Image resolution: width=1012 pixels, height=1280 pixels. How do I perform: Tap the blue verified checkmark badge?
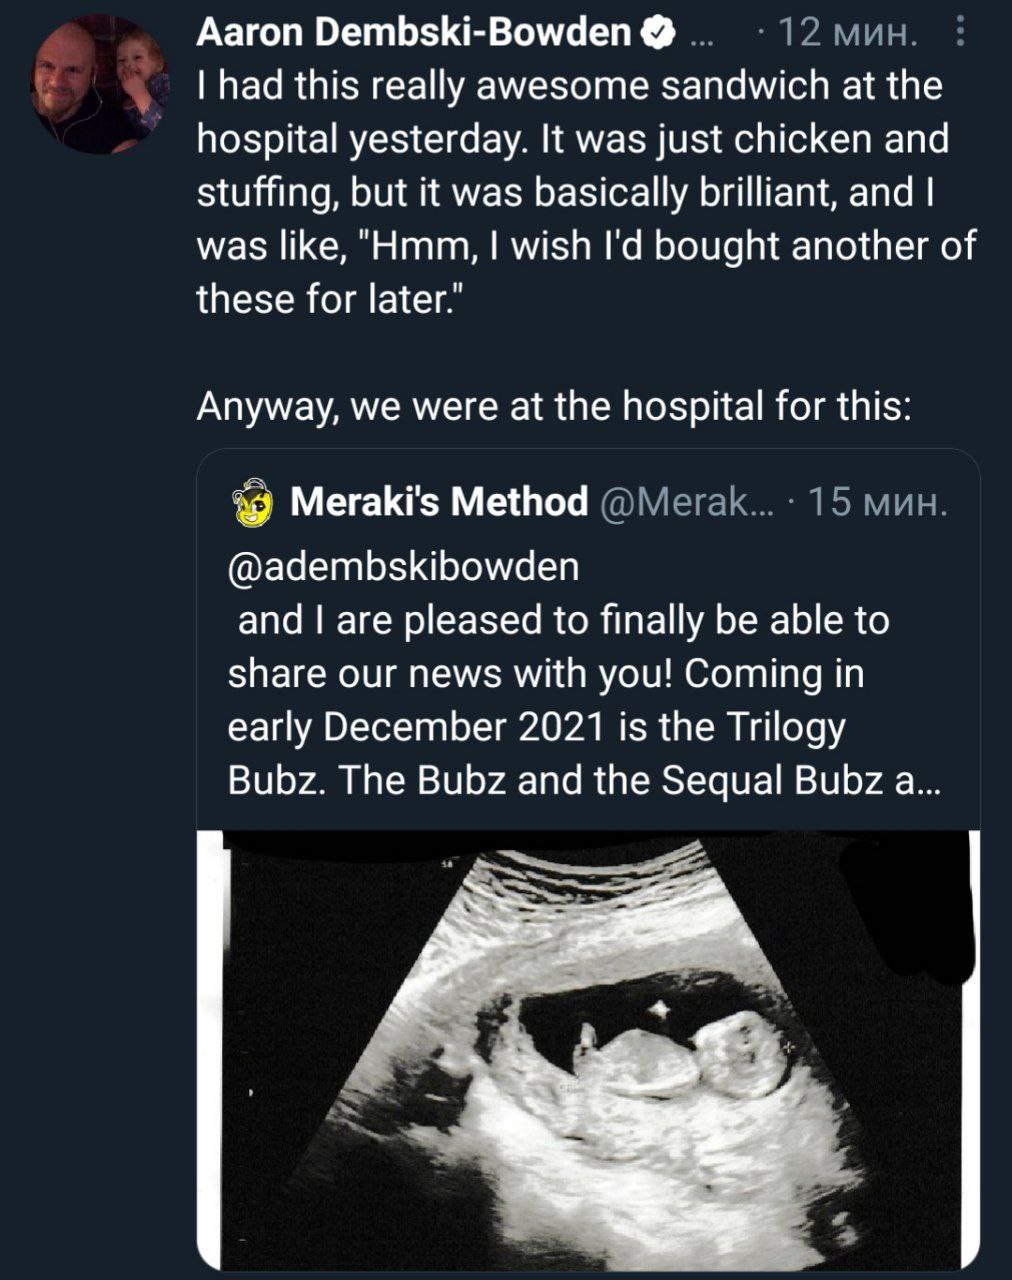tap(655, 36)
